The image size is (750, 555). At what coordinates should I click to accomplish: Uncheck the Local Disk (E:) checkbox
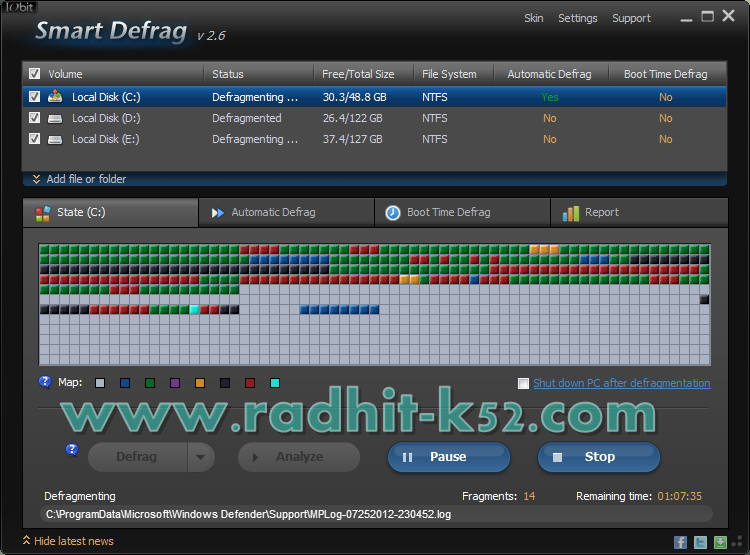[x=34, y=139]
